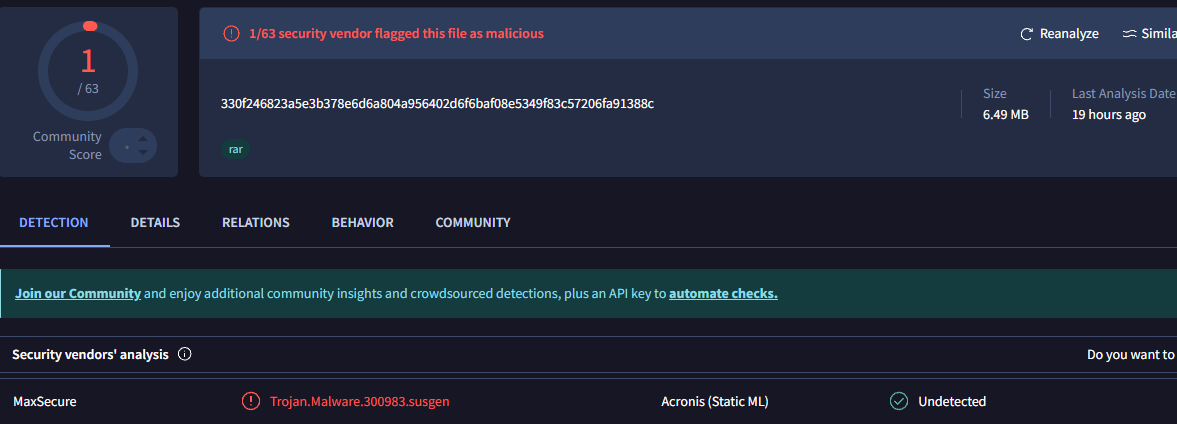Vote down the Community Score

[144, 153]
